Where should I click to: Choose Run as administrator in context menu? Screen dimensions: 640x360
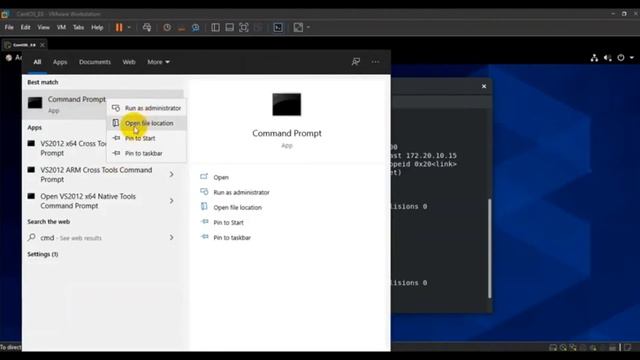click(x=147, y=108)
